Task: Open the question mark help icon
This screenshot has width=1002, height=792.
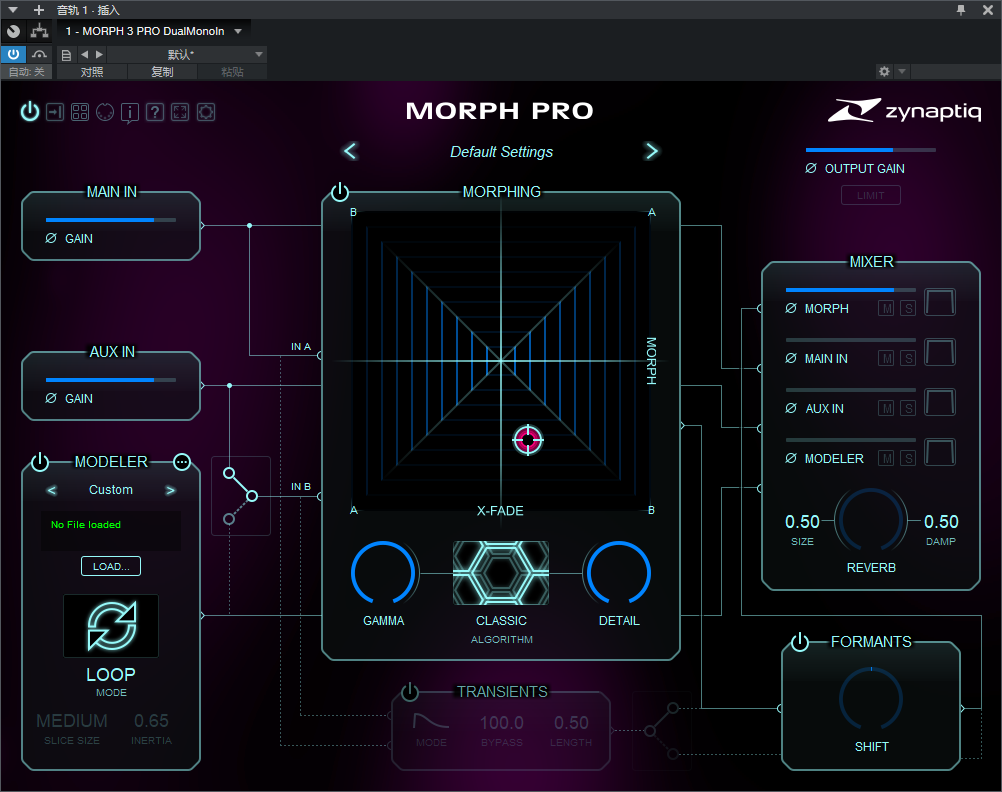Action: pos(155,113)
